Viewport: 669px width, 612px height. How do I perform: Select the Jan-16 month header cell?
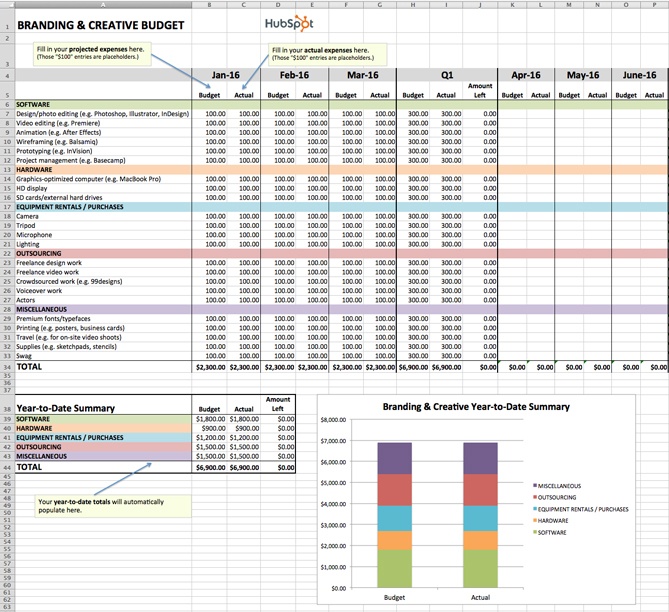(x=226, y=75)
